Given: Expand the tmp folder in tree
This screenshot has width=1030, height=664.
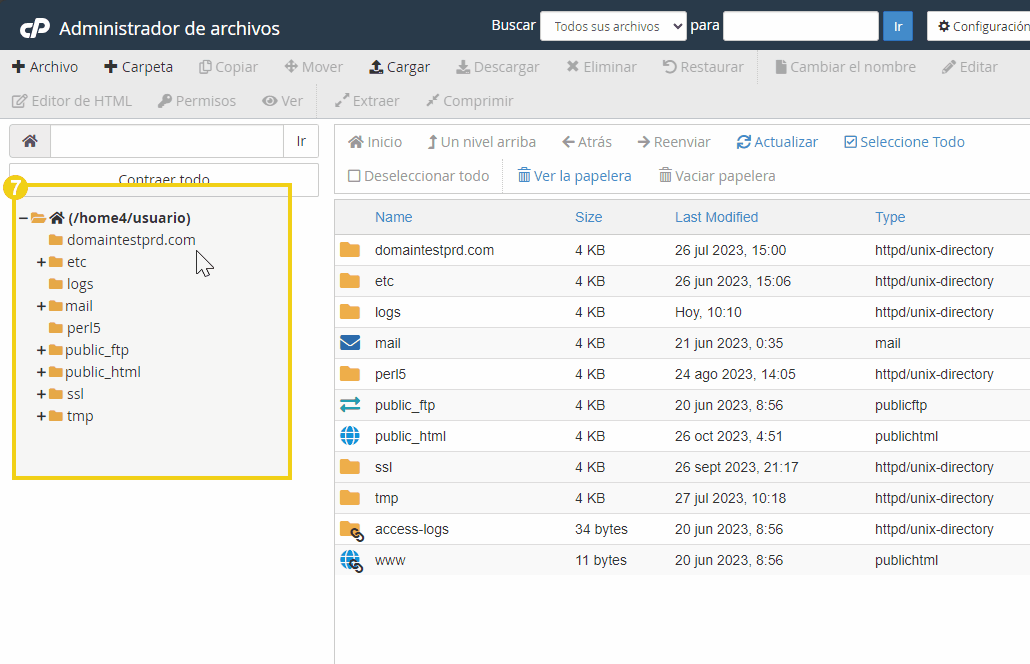Looking at the screenshot, I should tap(41, 416).
